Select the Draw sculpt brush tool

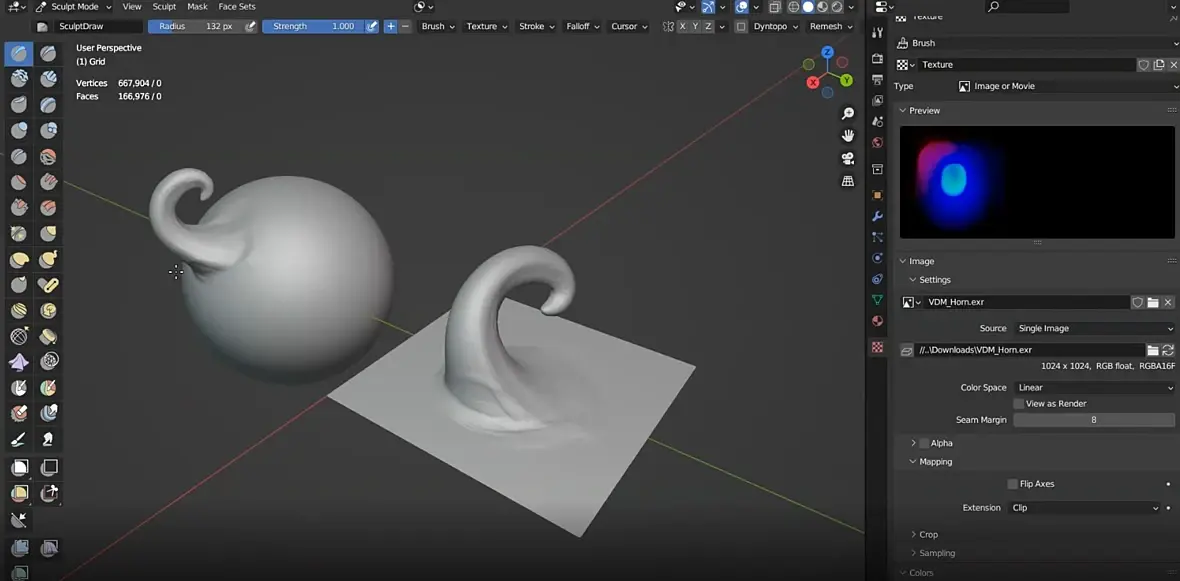click(x=19, y=53)
